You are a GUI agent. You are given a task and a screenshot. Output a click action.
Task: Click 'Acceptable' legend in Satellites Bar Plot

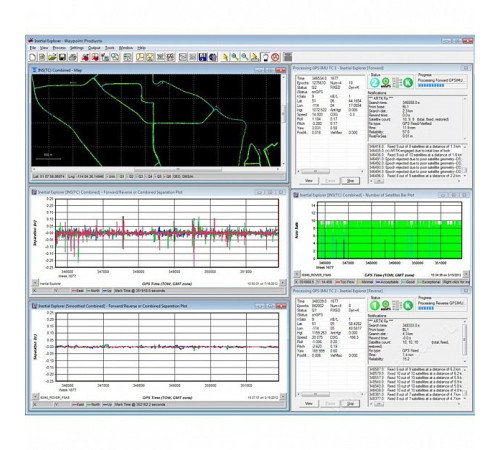click(388, 282)
